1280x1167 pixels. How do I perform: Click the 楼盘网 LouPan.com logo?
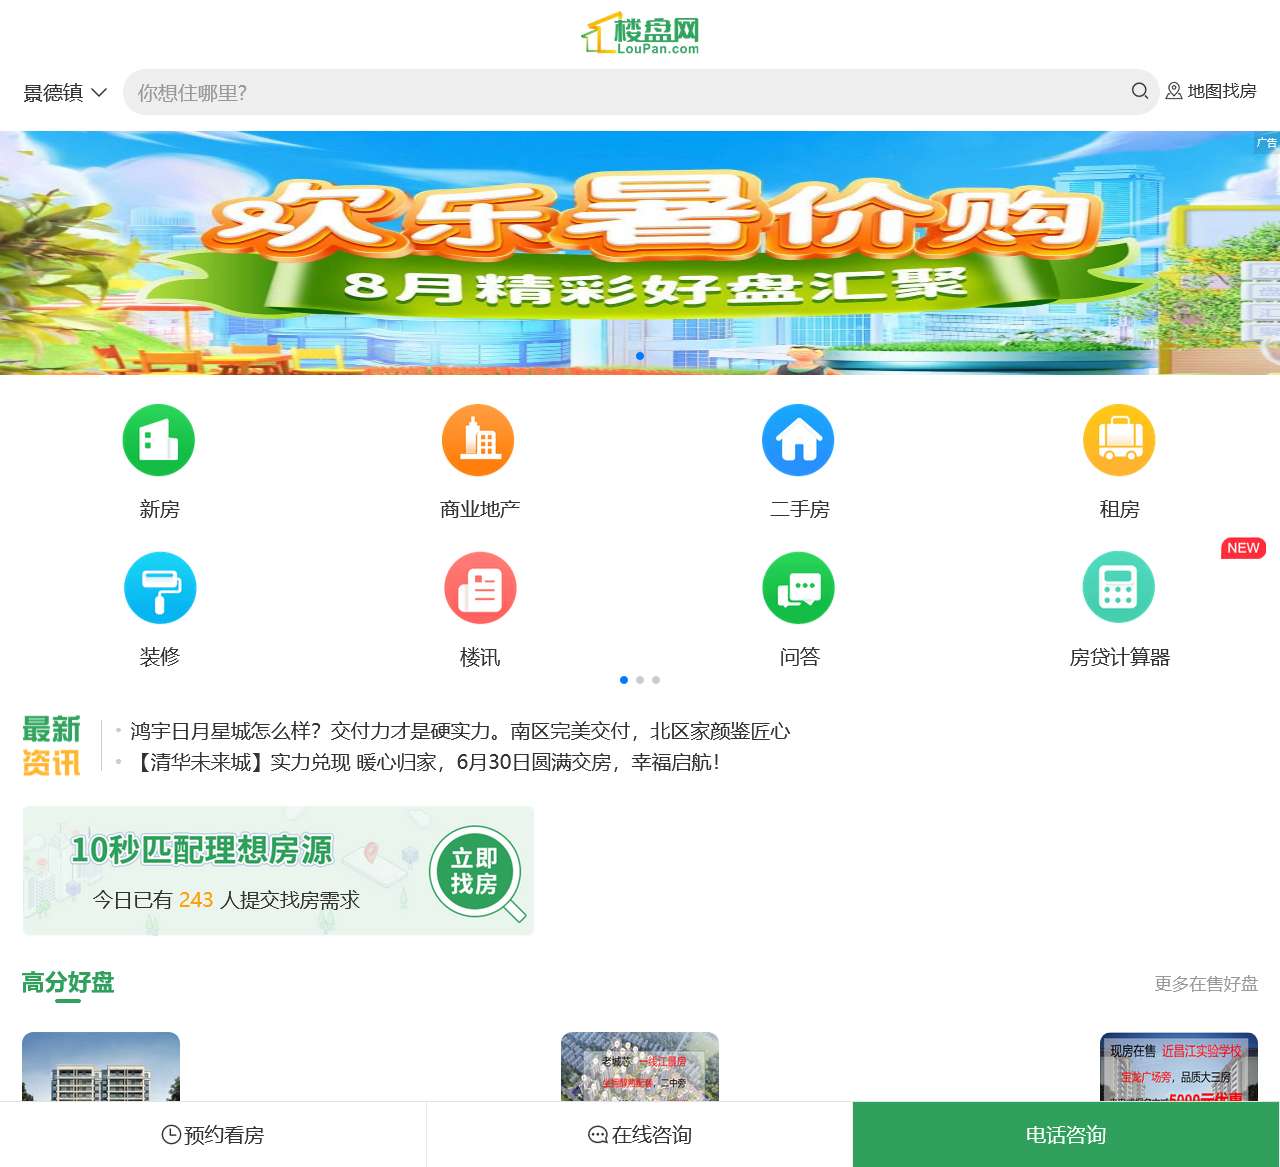tap(640, 33)
